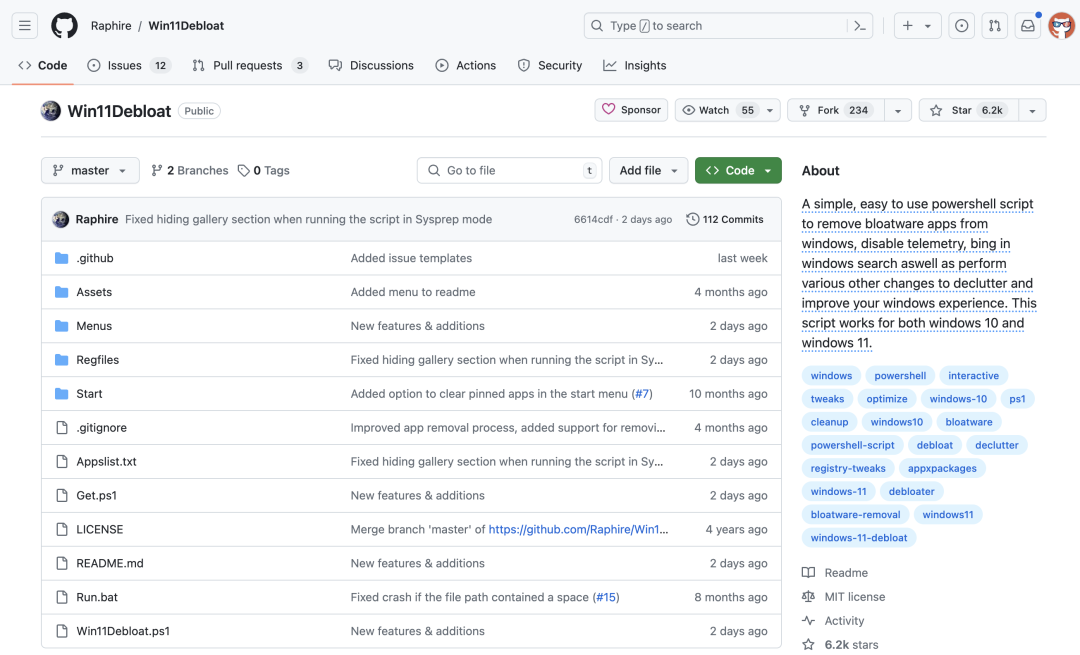The image size is (1080, 655).
Task: Open the hamburger navigation menu
Action: coord(25,26)
